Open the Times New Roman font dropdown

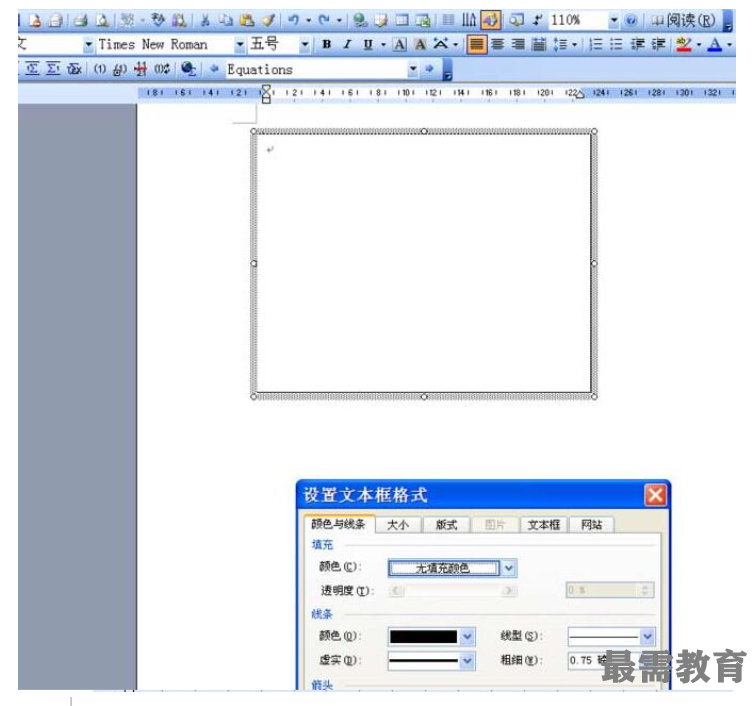point(240,45)
